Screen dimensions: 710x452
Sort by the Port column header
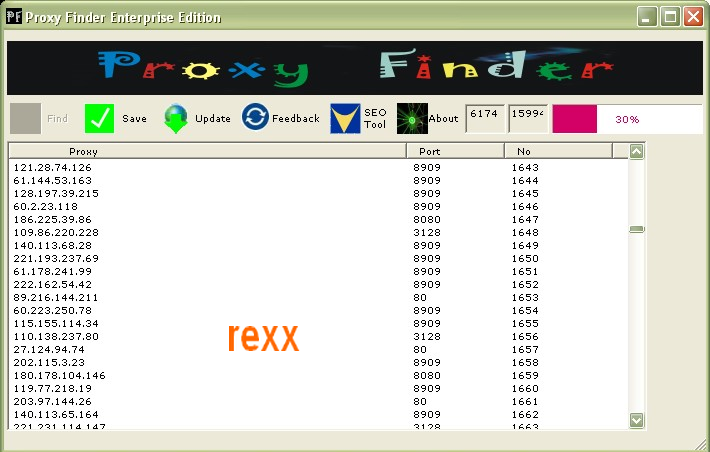click(456, 151)
